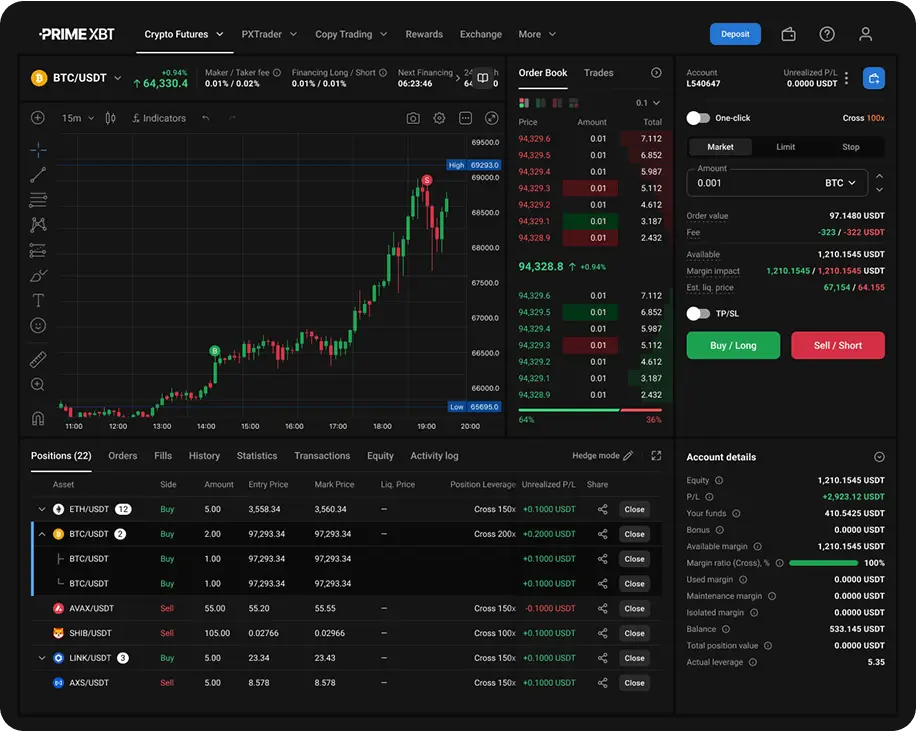Screen dimensions: 916x731
Task: Open the 0.1 order book grouping dropdown
Action: tap(648, 103)
